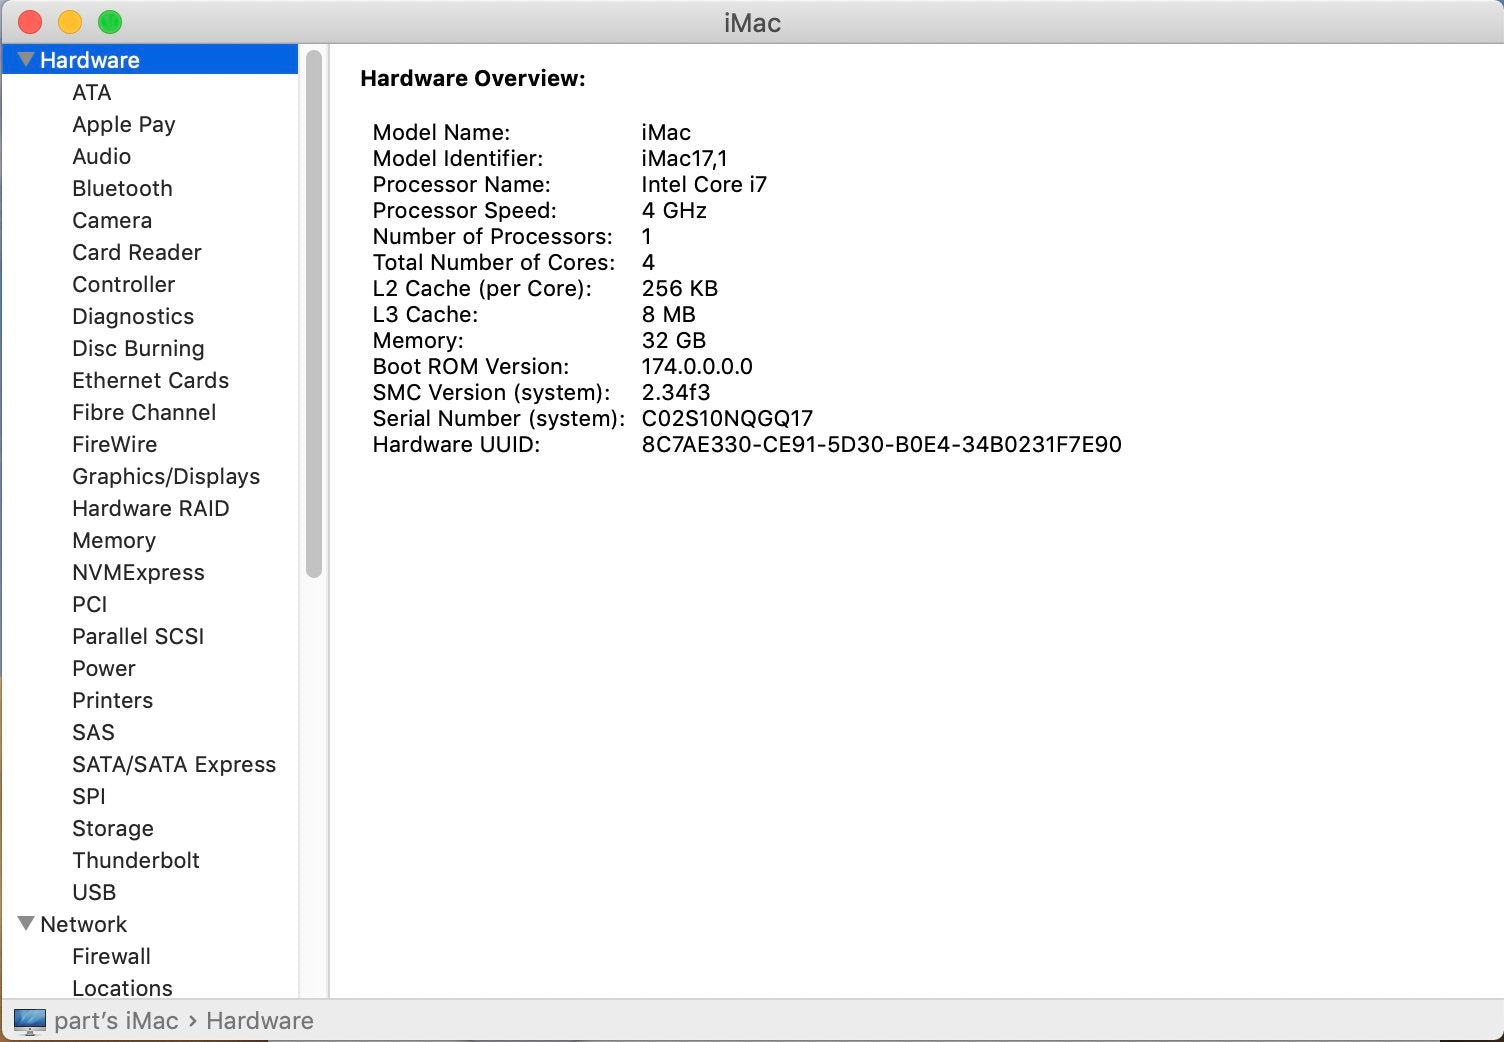Show Graphics/Displays details
The image size is (1504, 1042).
[x=166, y=476]
